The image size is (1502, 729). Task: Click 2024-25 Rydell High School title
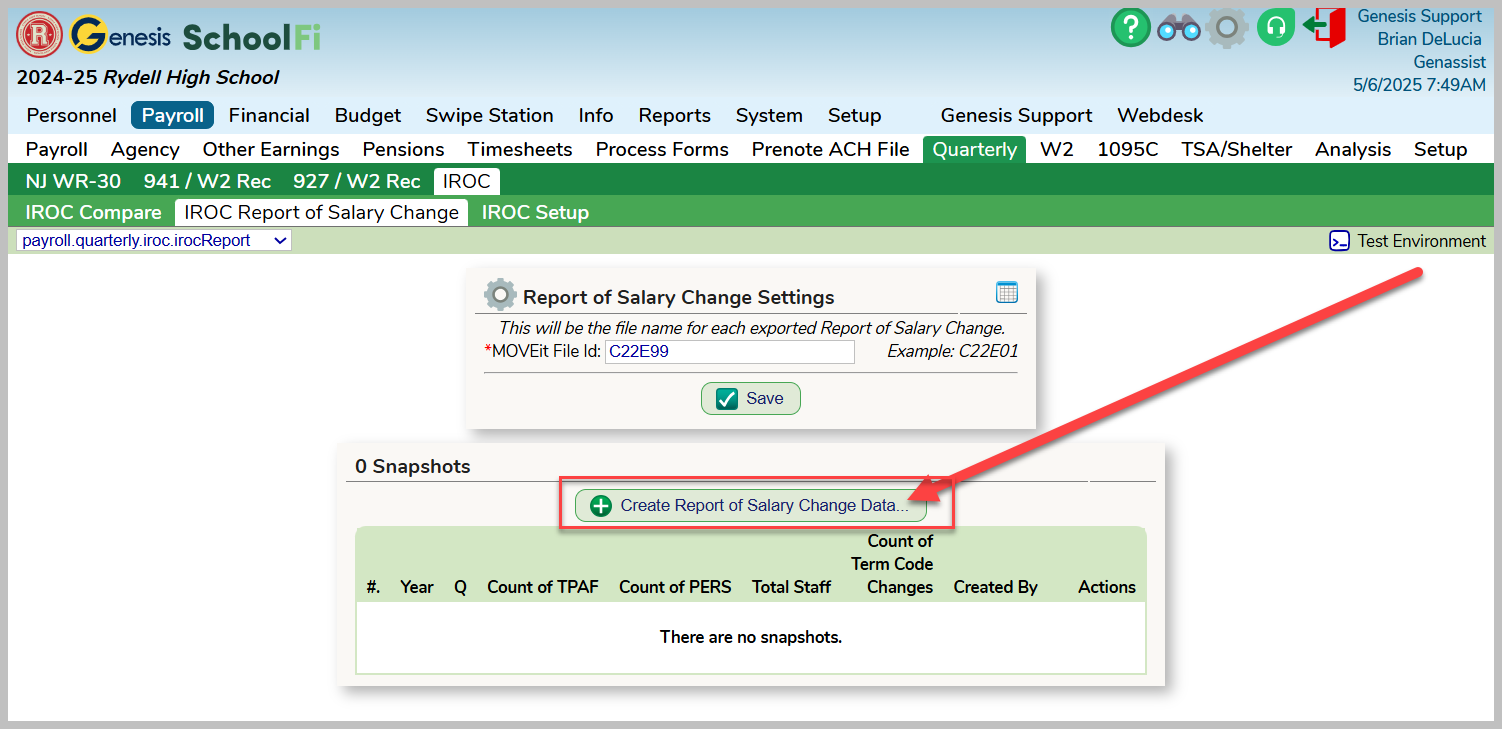148,78
